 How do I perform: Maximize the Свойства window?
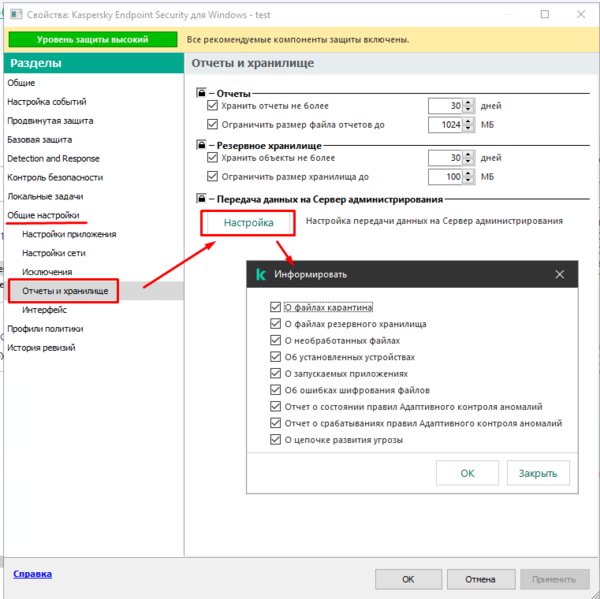point(545,14)
